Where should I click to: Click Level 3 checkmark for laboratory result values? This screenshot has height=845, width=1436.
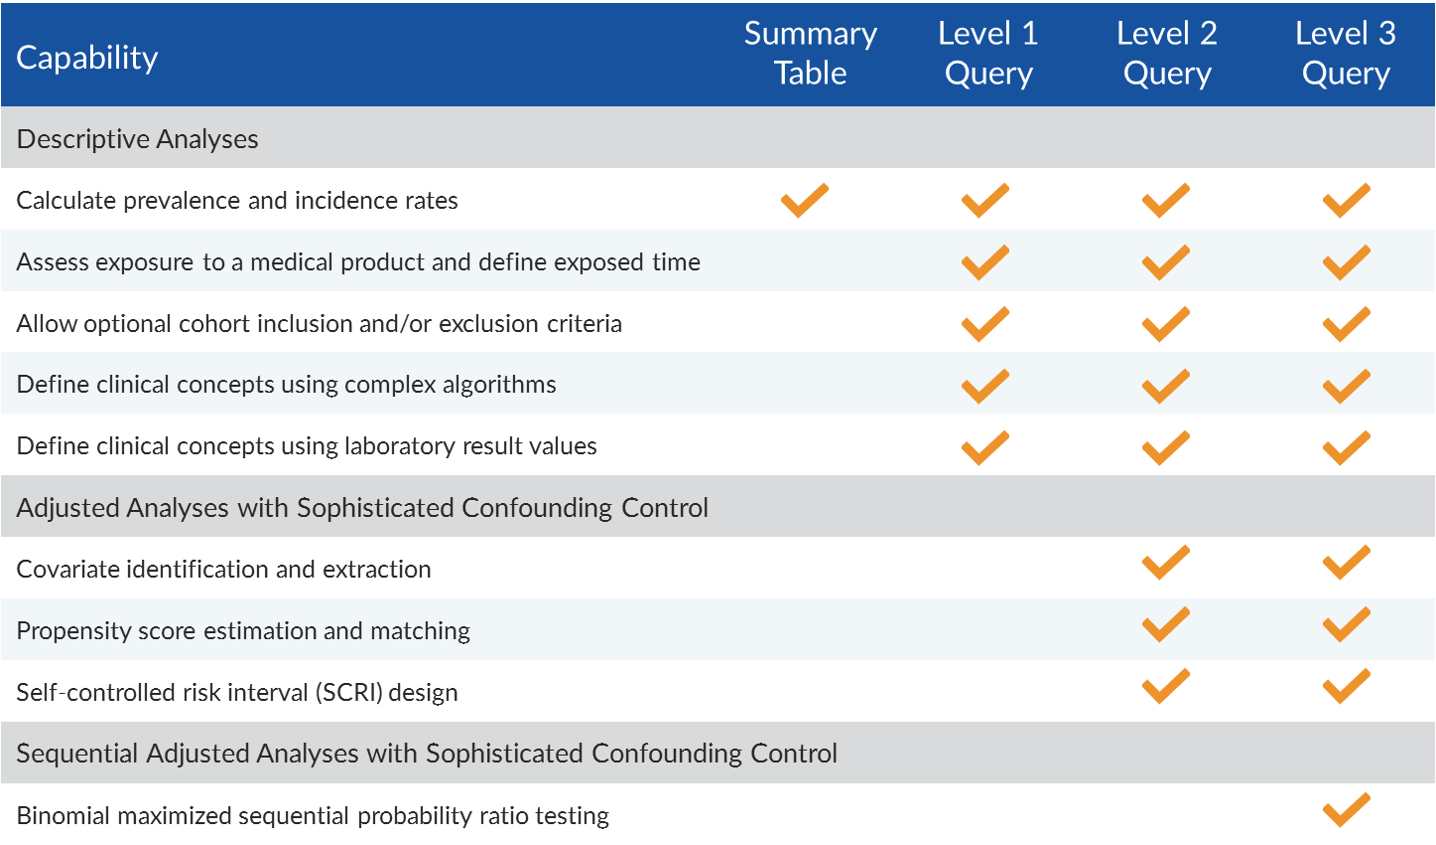(1346, 447)
